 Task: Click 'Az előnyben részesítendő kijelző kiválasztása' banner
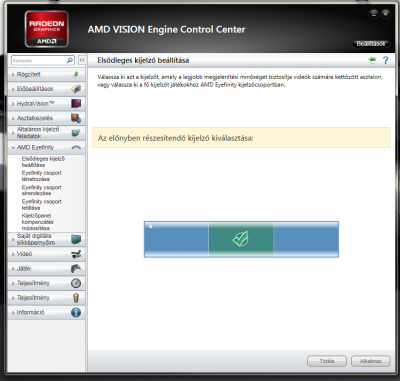click(241, 137)
